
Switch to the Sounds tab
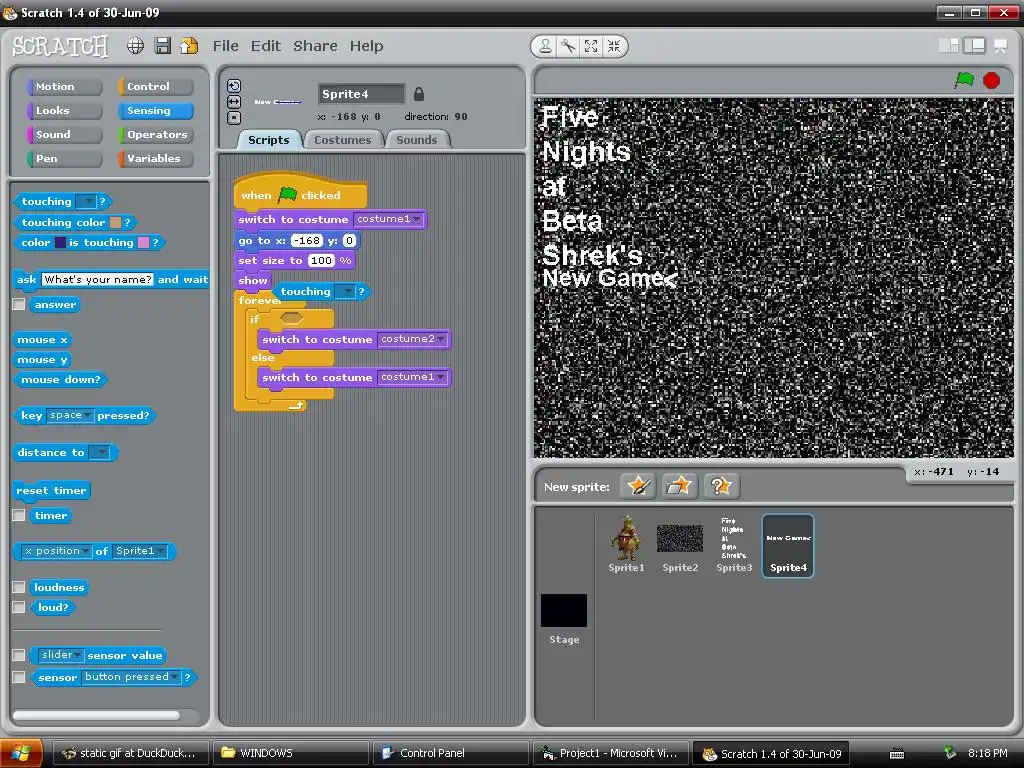417,140
